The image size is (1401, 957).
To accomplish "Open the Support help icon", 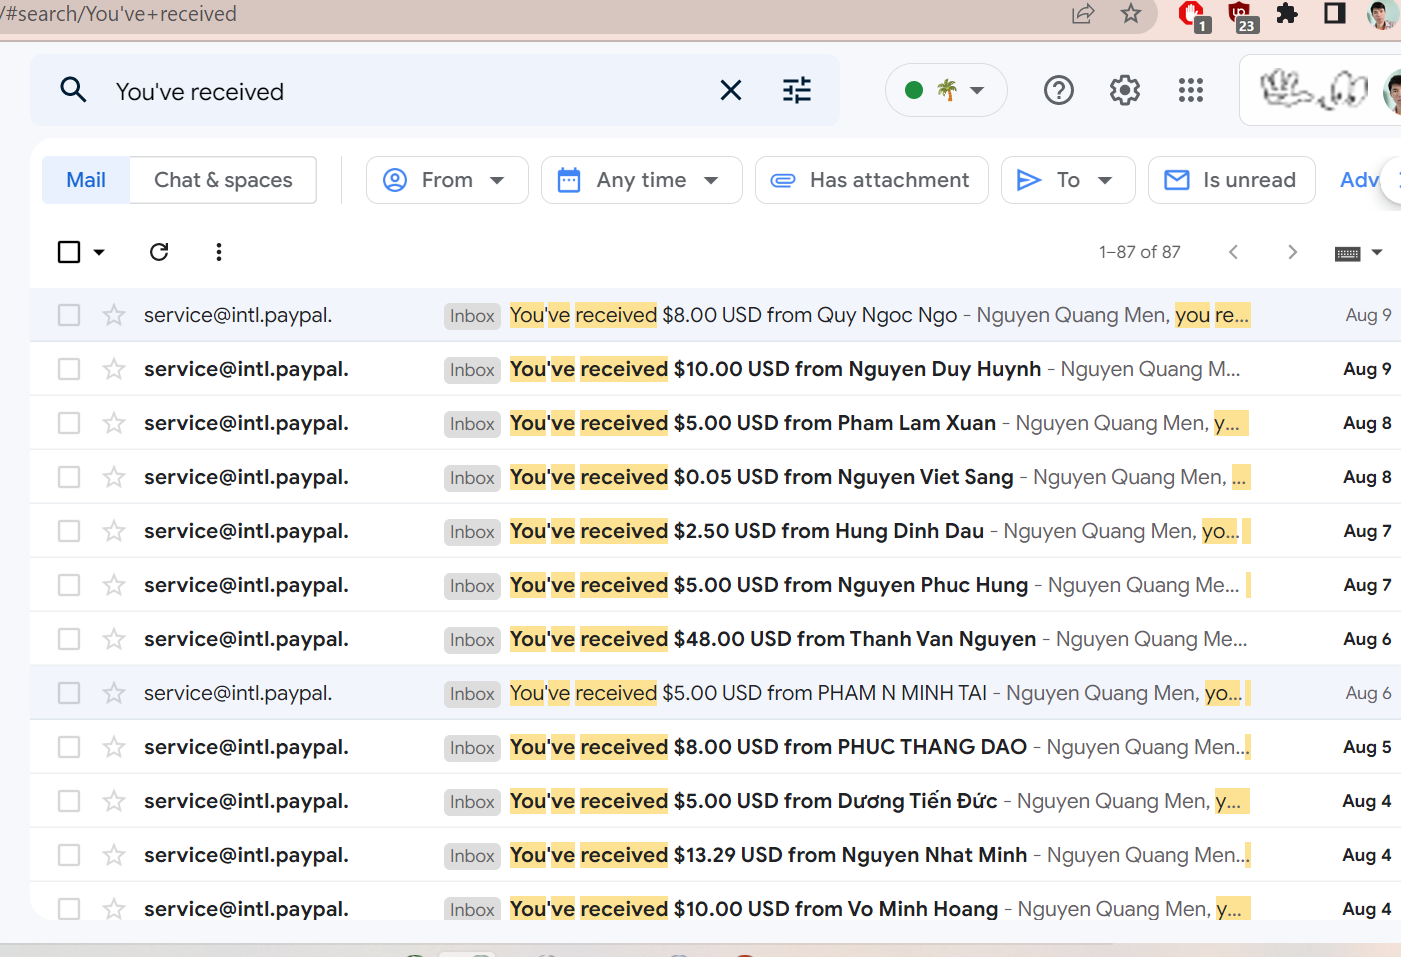I will (x=1059, y=91).
